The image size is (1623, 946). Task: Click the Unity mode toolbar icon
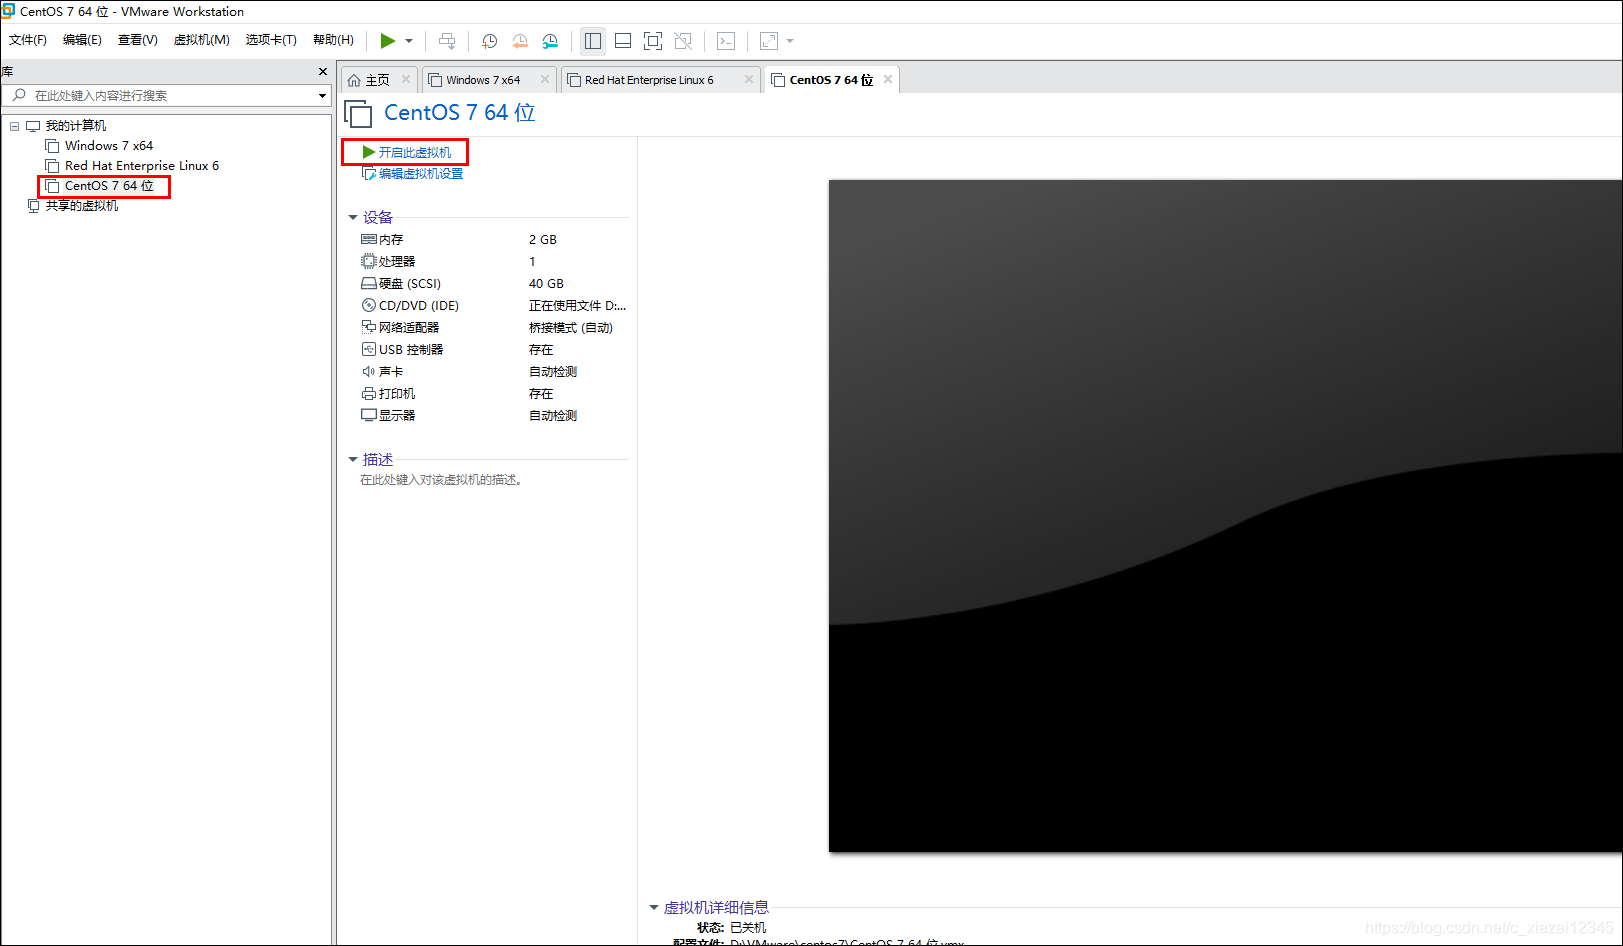click(x=683, y=41)
